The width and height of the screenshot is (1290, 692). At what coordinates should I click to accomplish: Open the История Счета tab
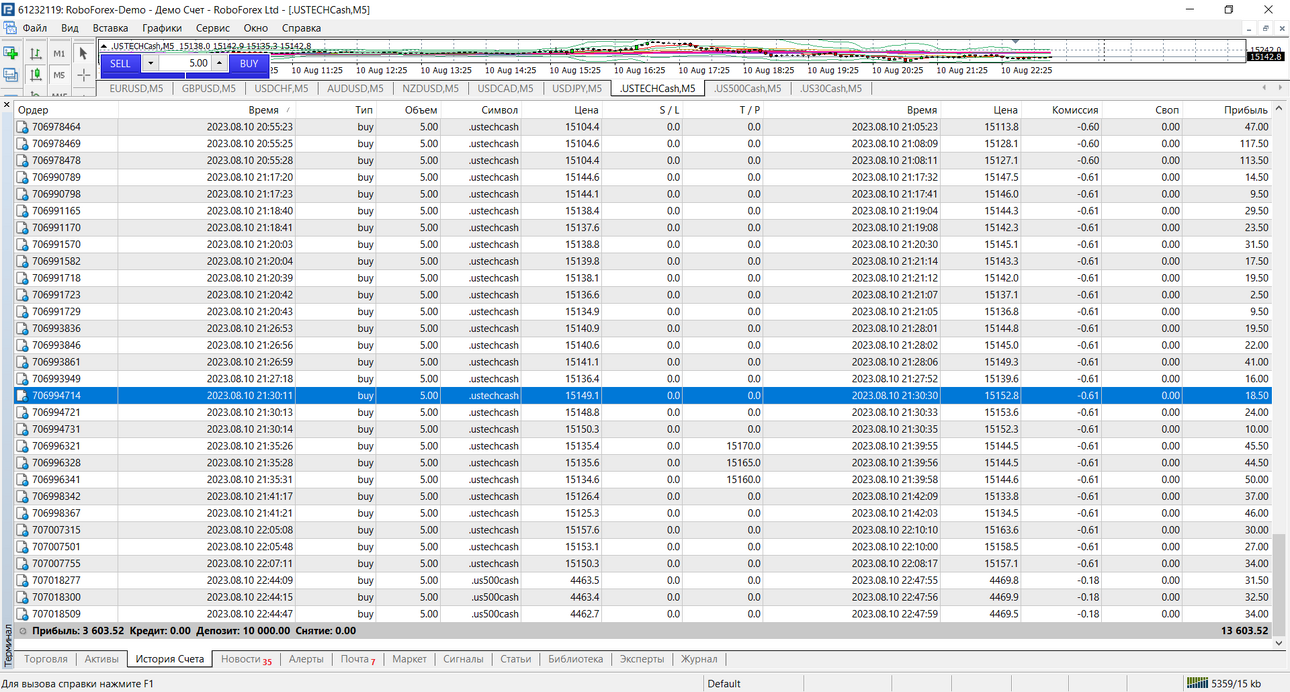(170, 659)
